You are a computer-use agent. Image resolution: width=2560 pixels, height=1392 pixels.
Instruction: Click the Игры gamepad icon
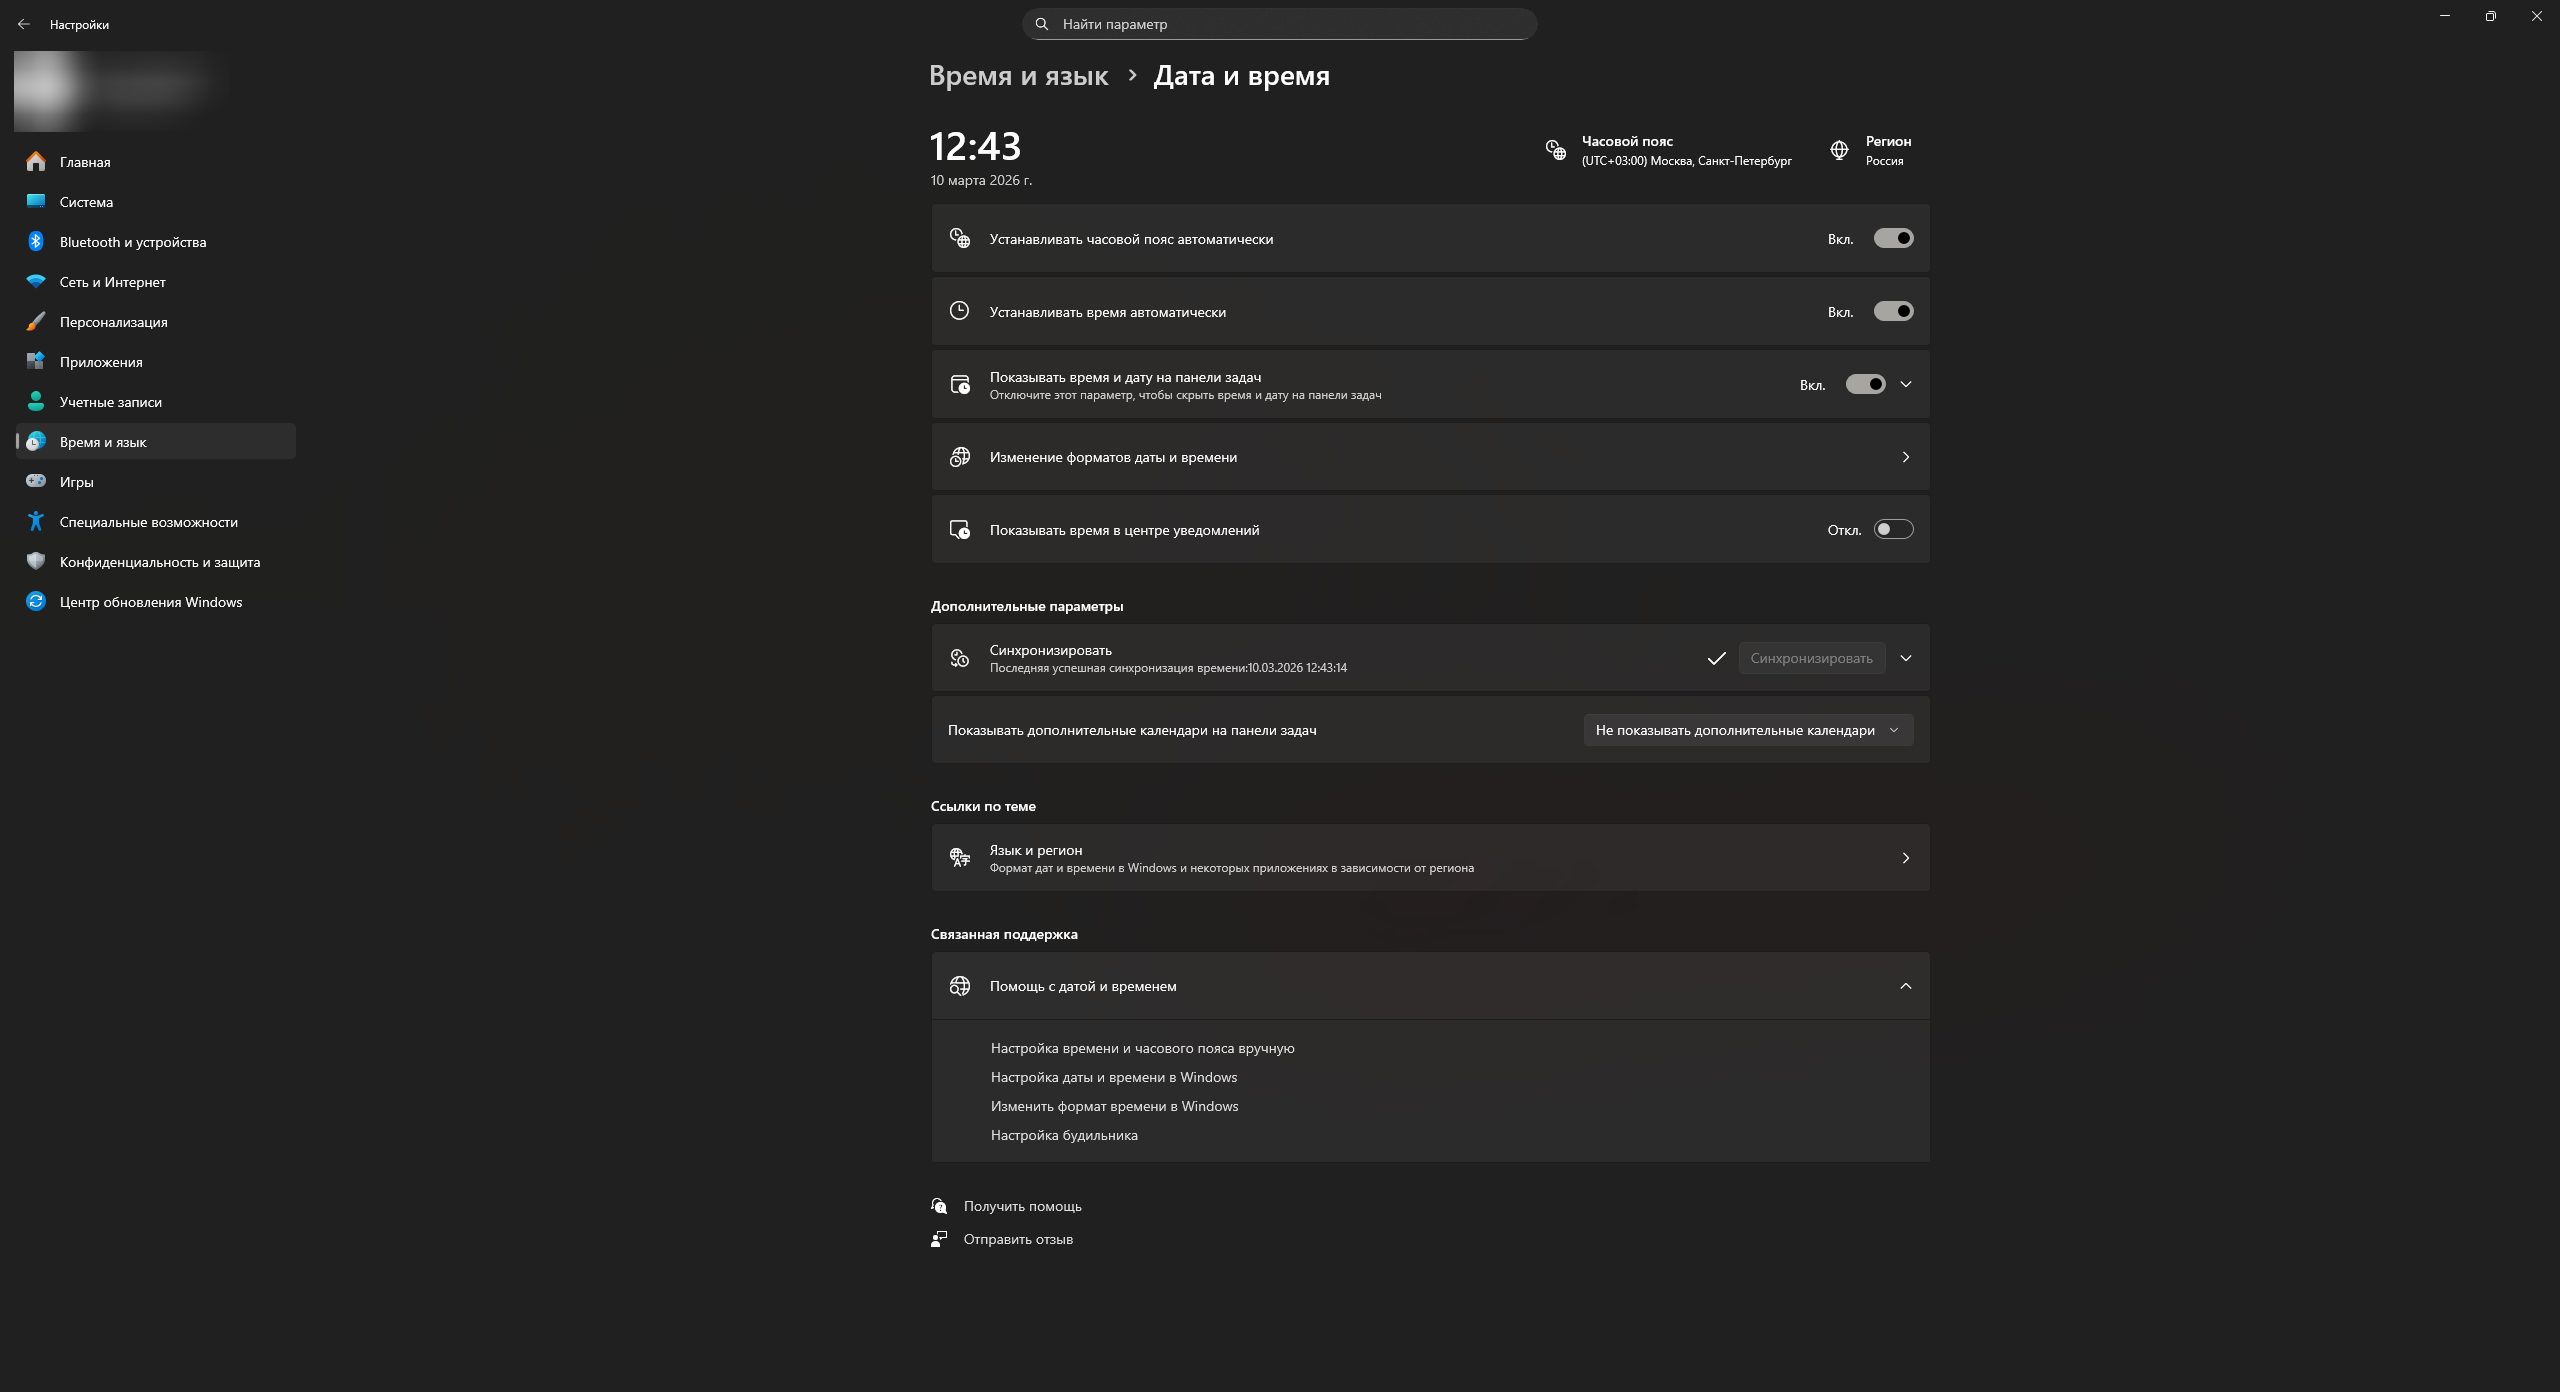36,482
